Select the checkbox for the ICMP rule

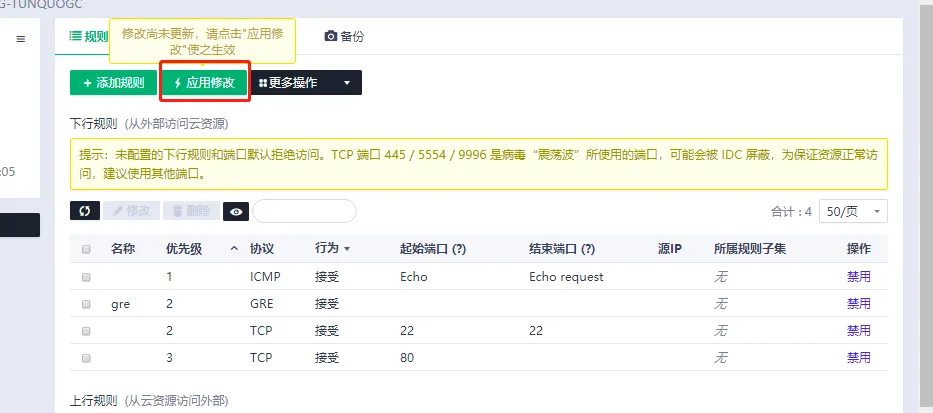tap(86, 277)
